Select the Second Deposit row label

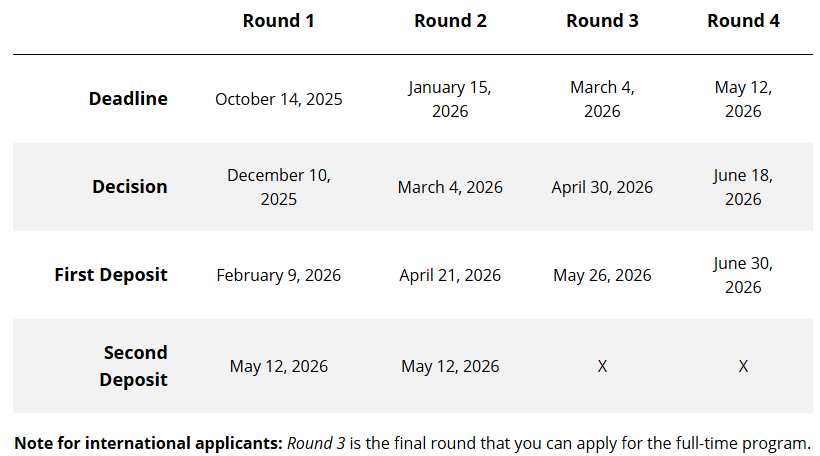pos(134,366)
